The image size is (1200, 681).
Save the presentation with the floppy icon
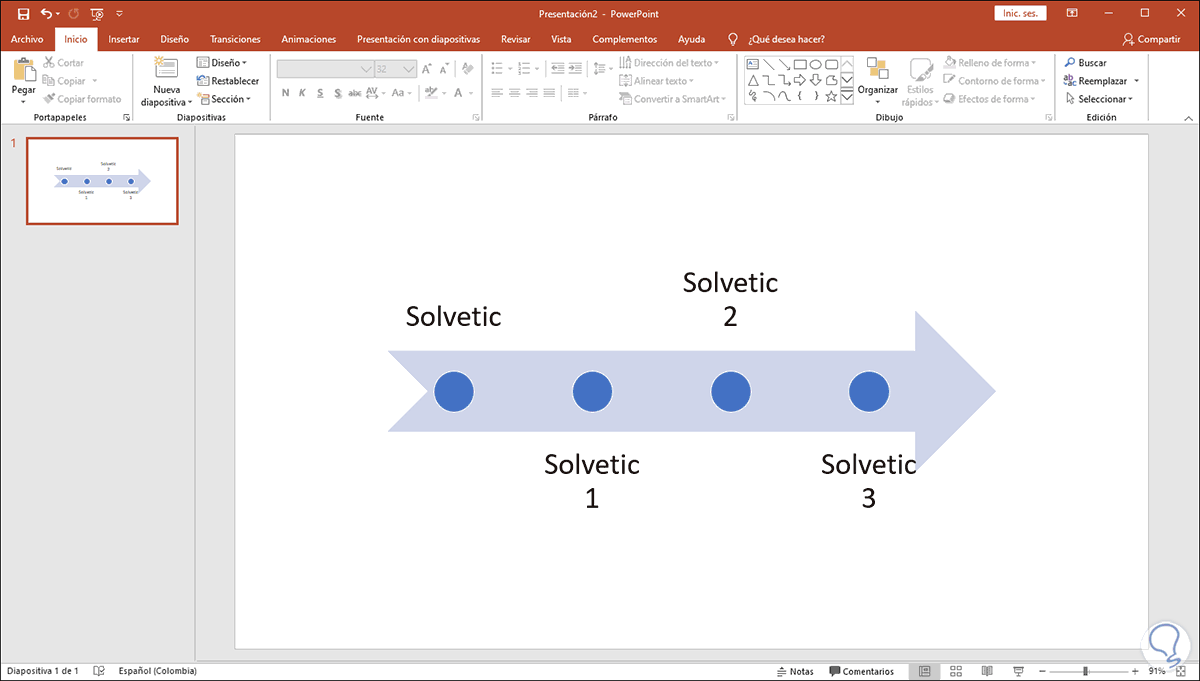23,14
